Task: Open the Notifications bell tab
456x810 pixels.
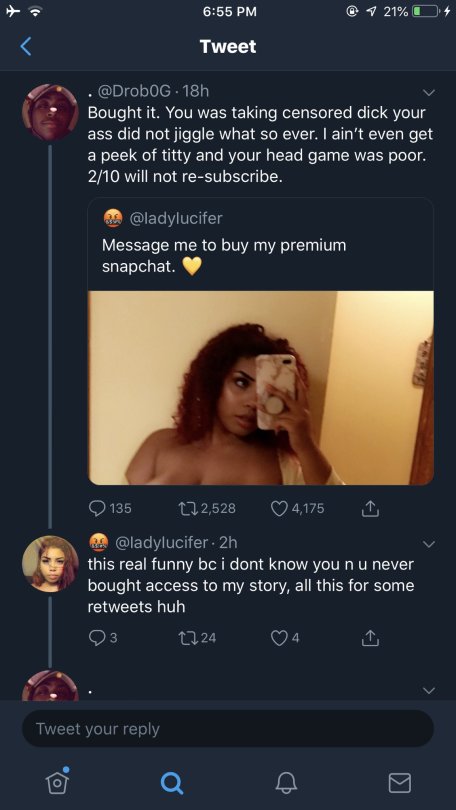Action: pos(286,783)
